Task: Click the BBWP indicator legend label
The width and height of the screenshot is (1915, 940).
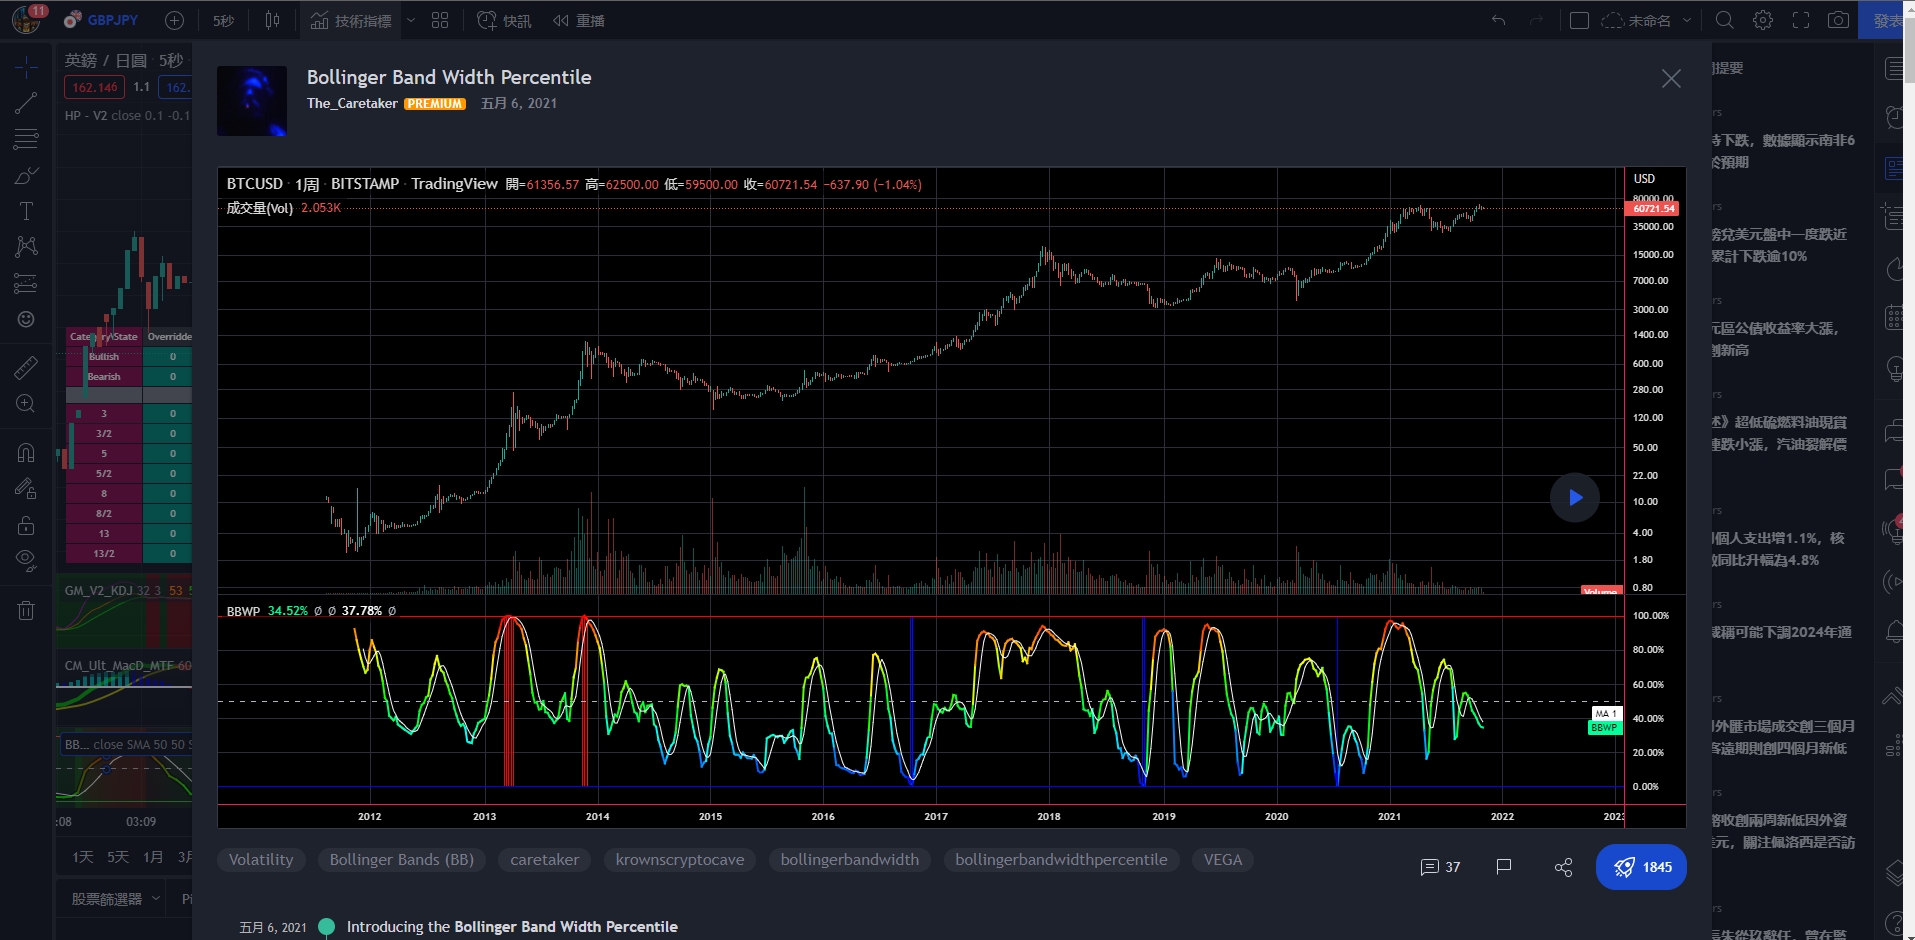Action: click(x=243, y=611)
